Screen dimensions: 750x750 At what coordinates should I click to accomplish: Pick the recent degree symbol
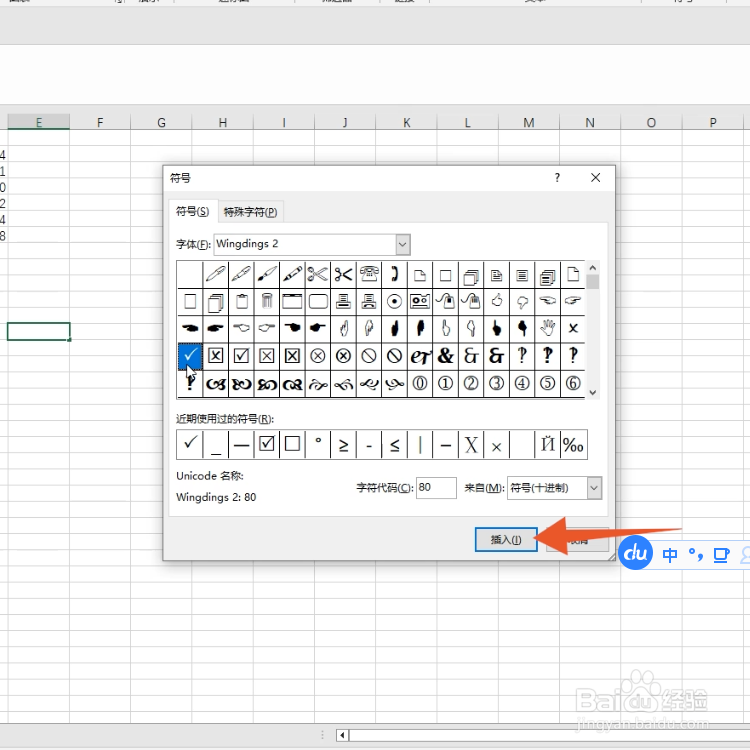318,445
